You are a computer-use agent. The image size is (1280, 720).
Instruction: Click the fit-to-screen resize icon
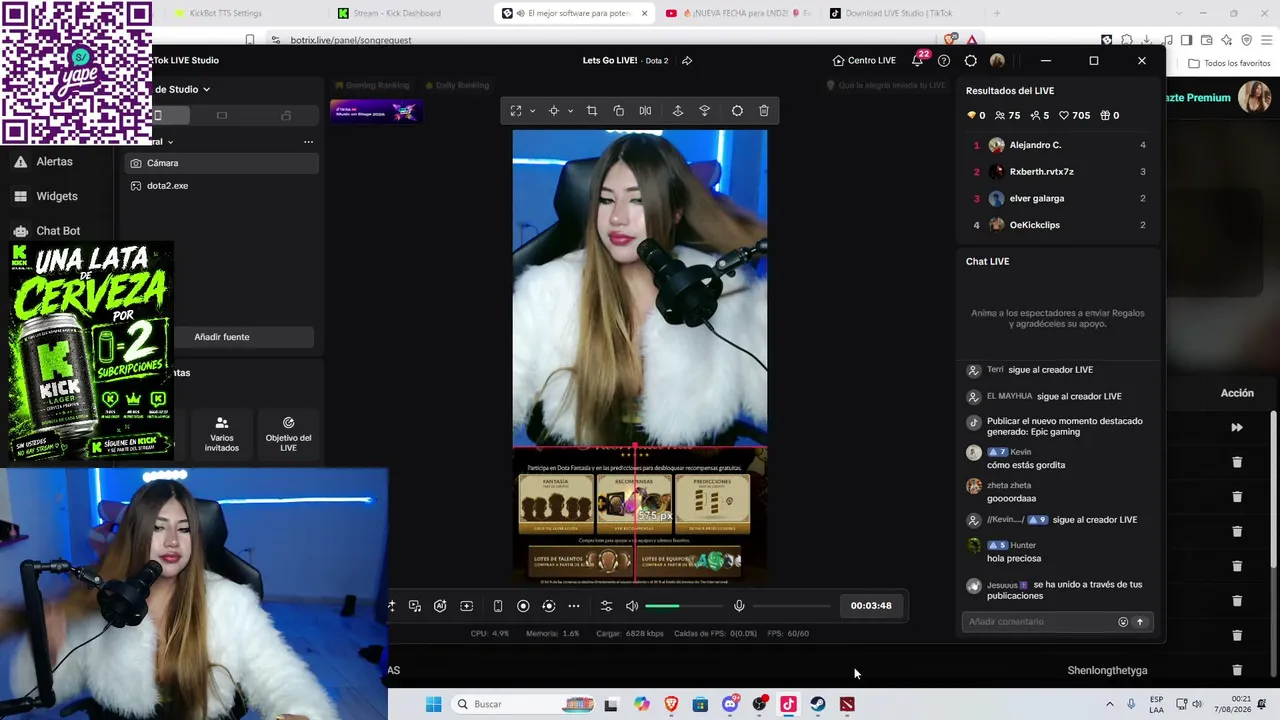[516, 111]
